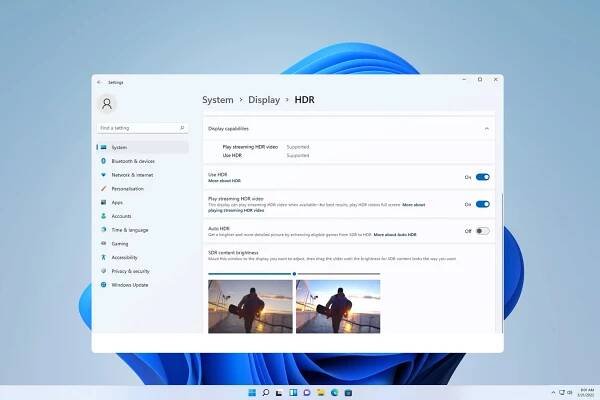
Task: Open Gaming settings
Action: coord(120,243)
